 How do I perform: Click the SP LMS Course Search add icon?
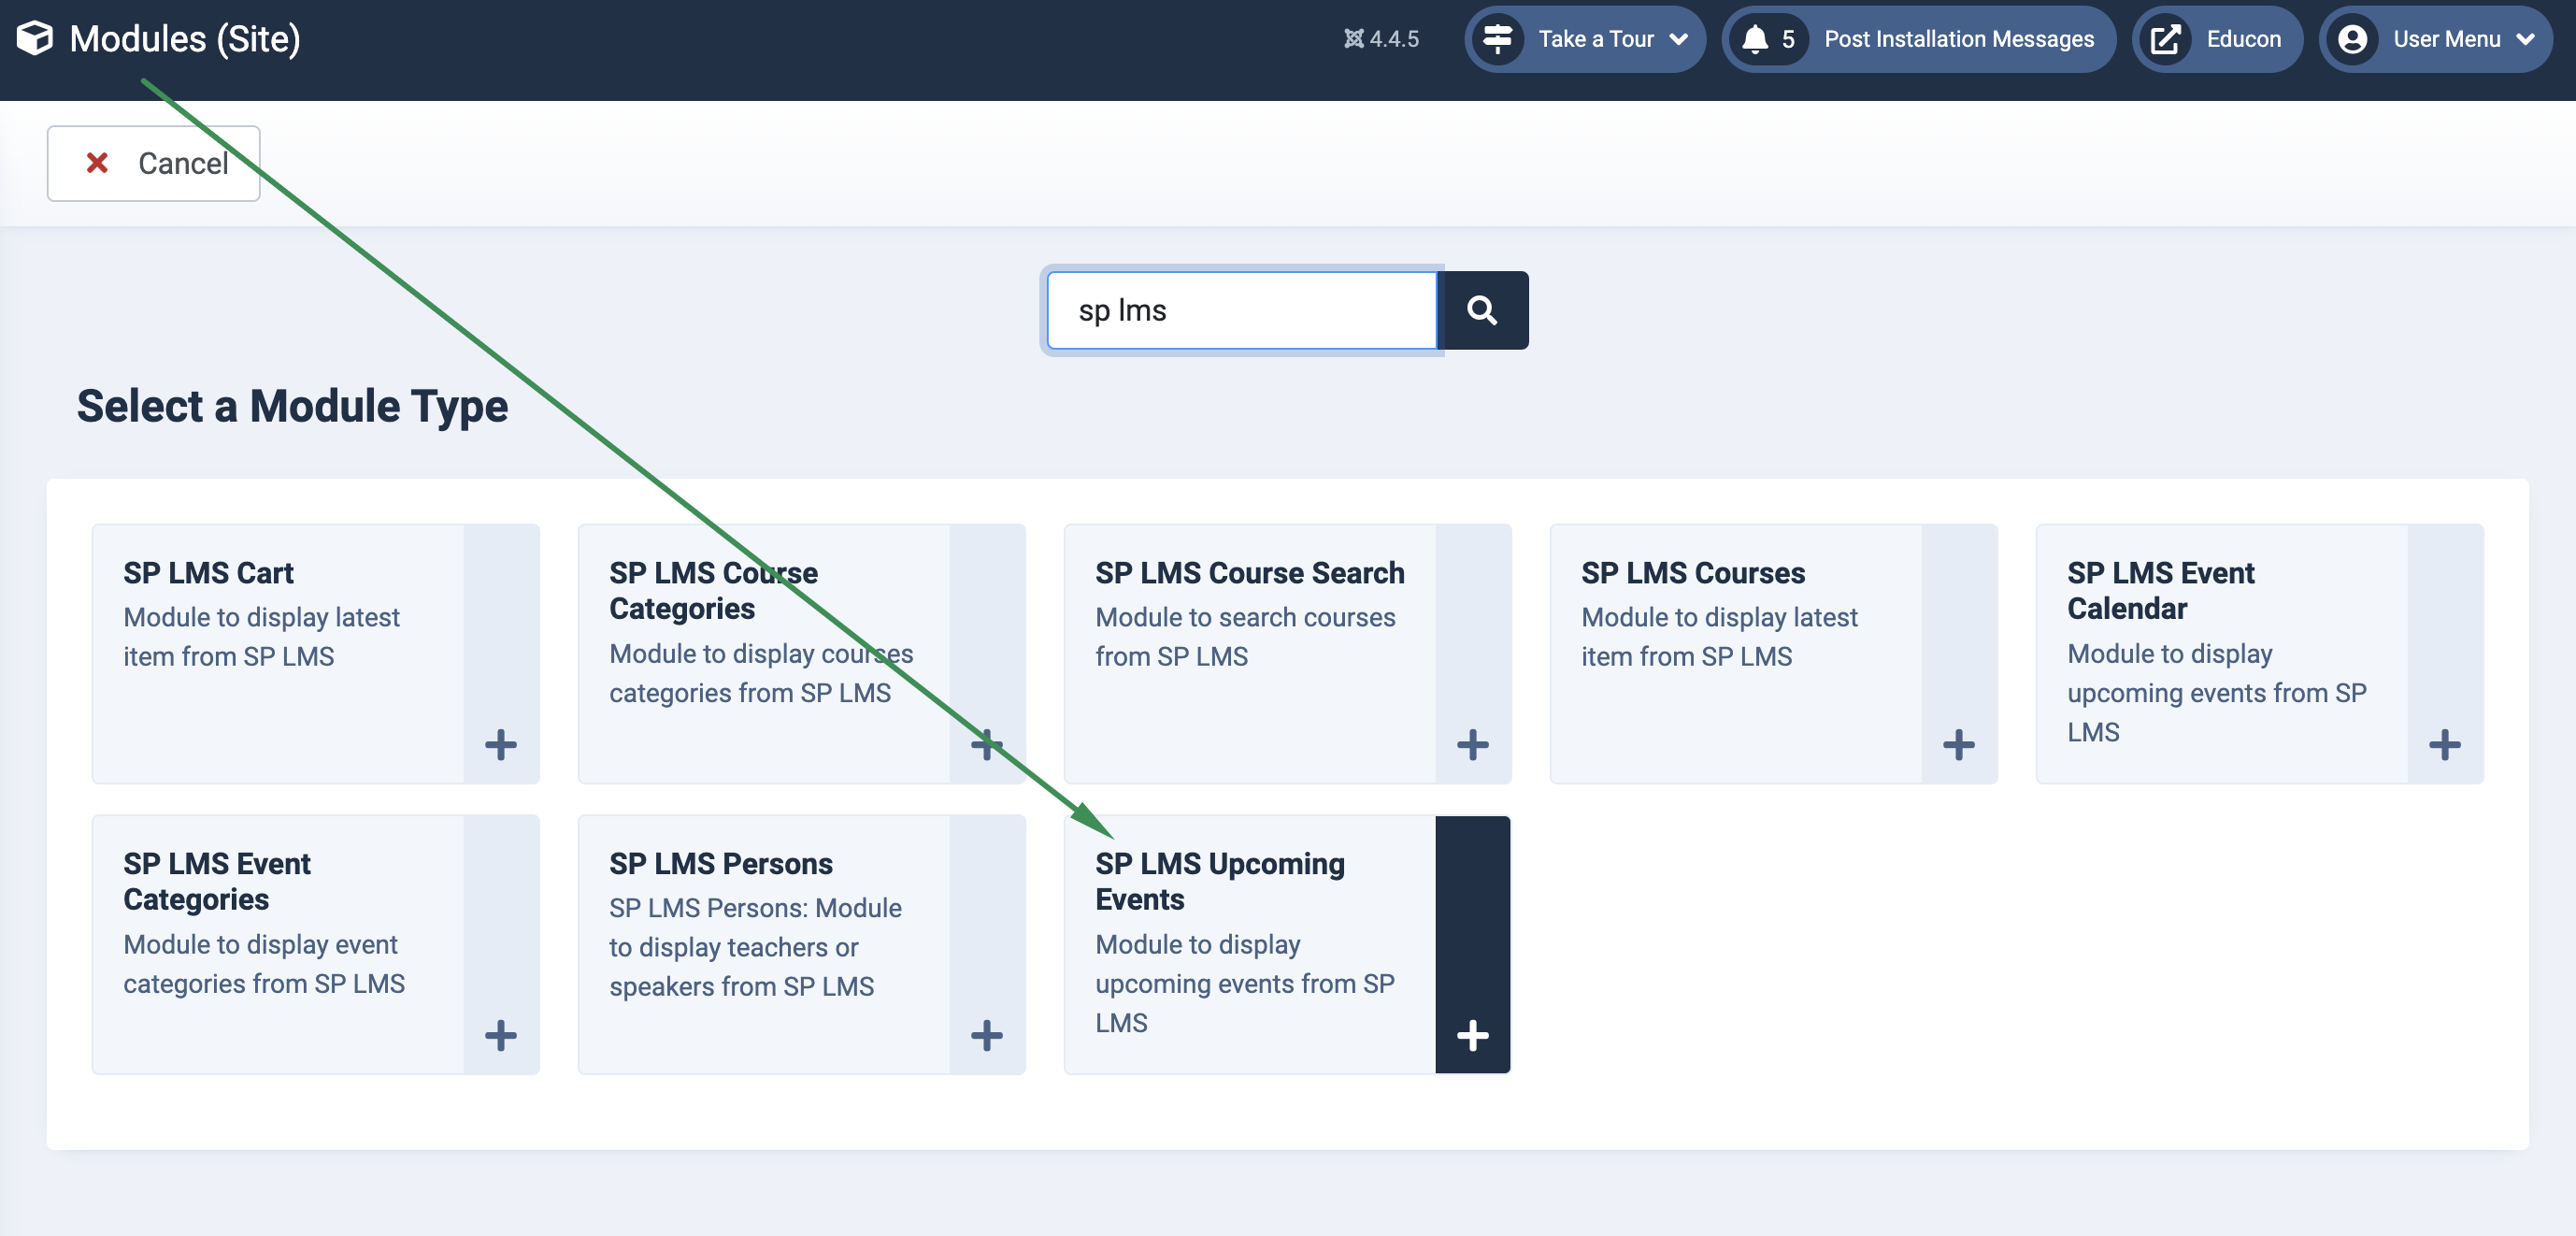click(x=1472, y=743)
